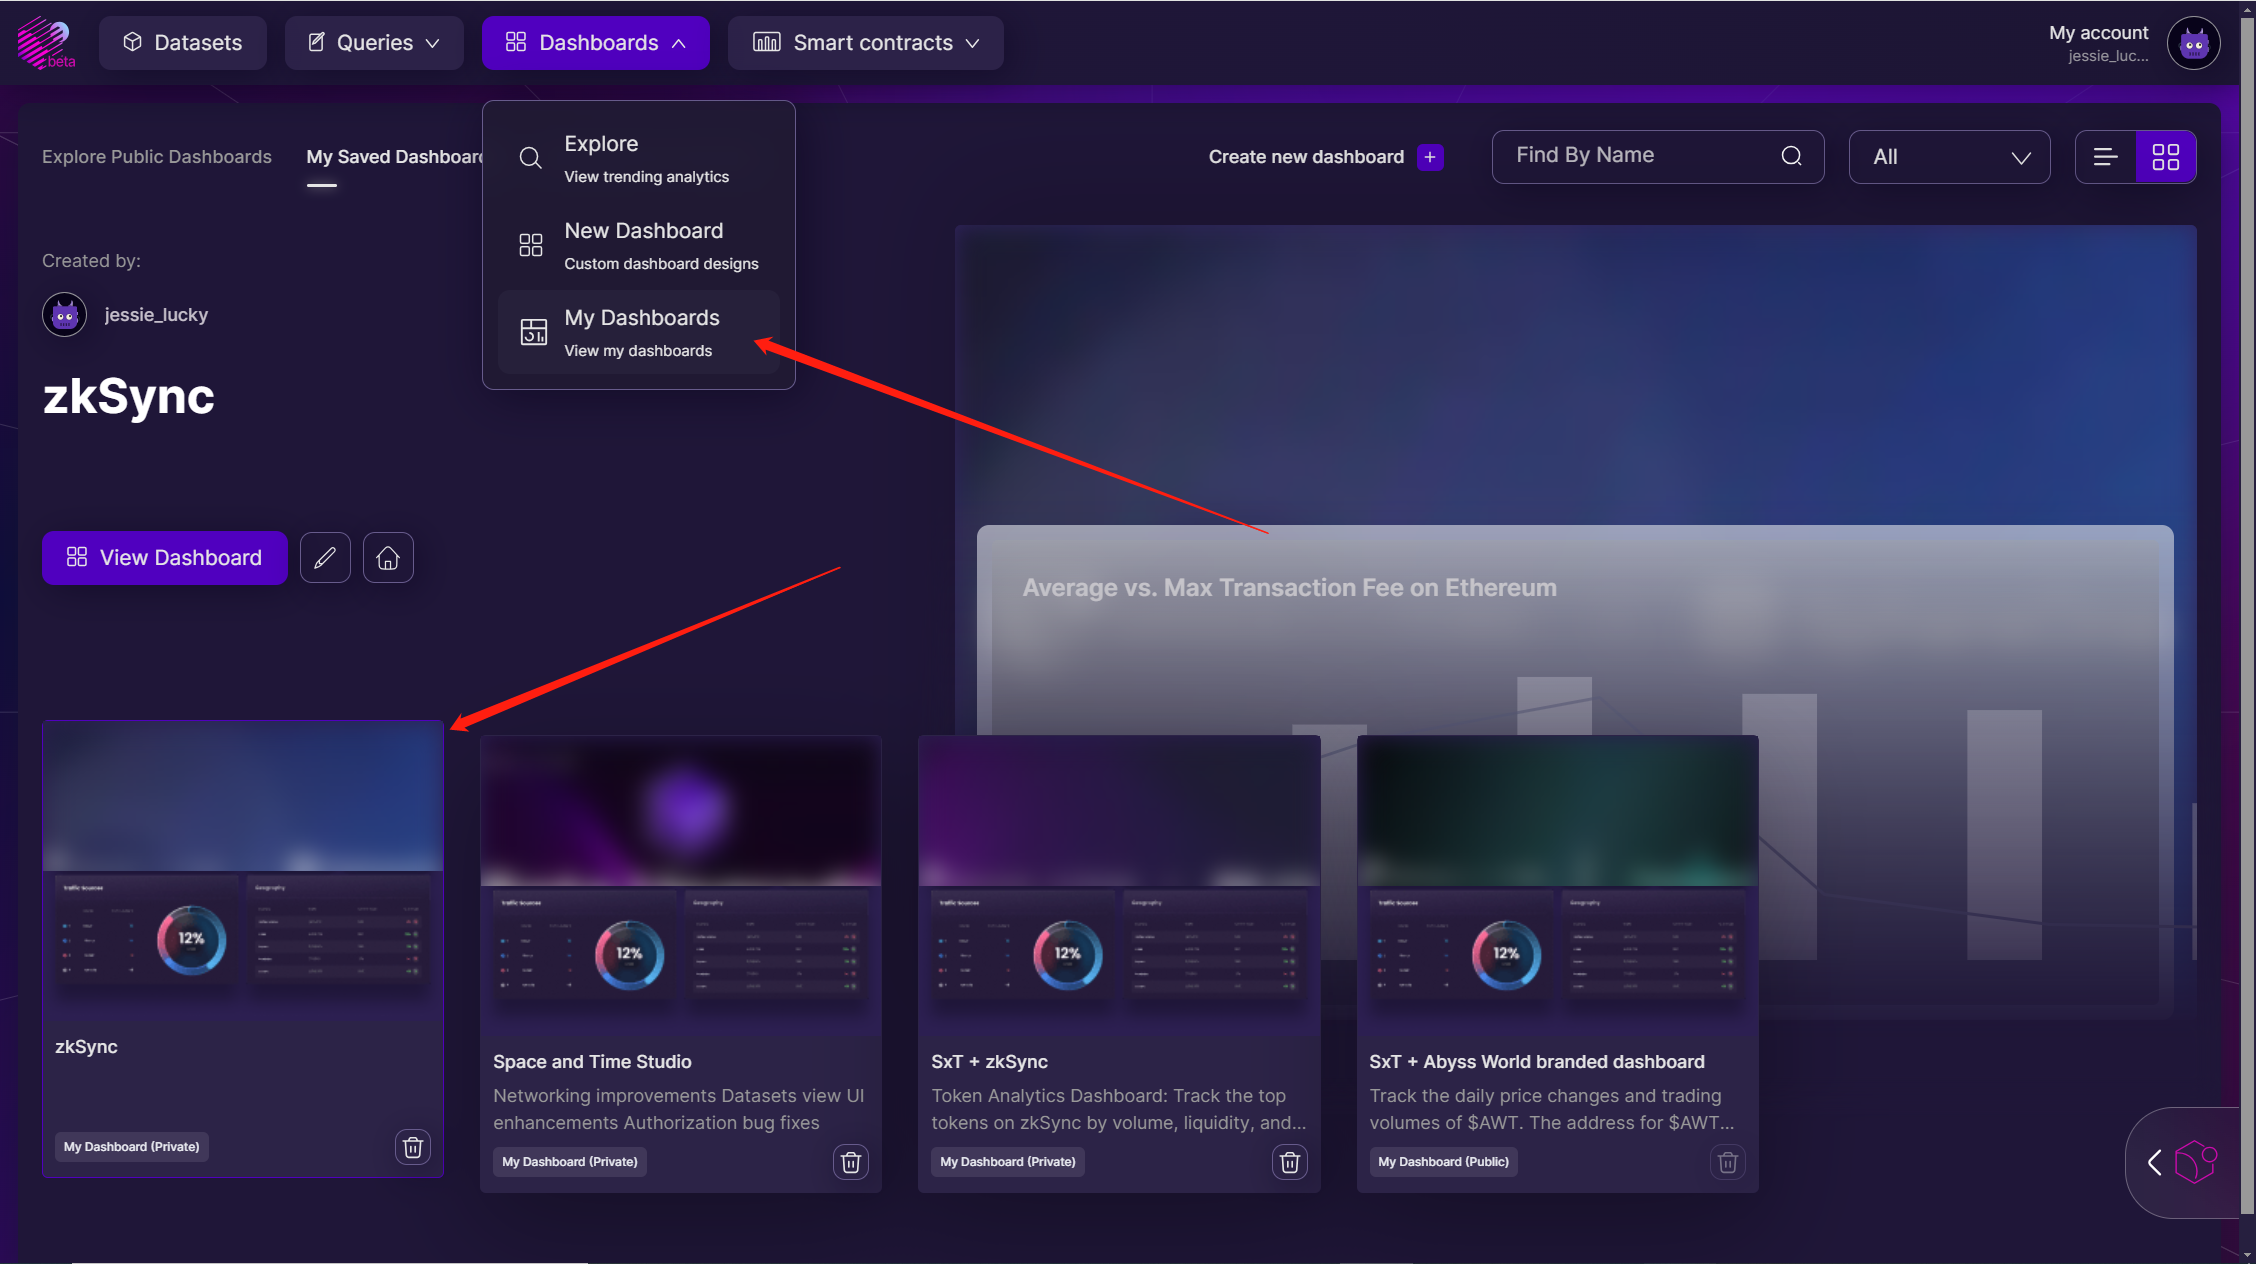The width and height of the screenshot is (2256, 1264).
Task: Click the plus icon to create dashboard
Action: (1430, 157)
